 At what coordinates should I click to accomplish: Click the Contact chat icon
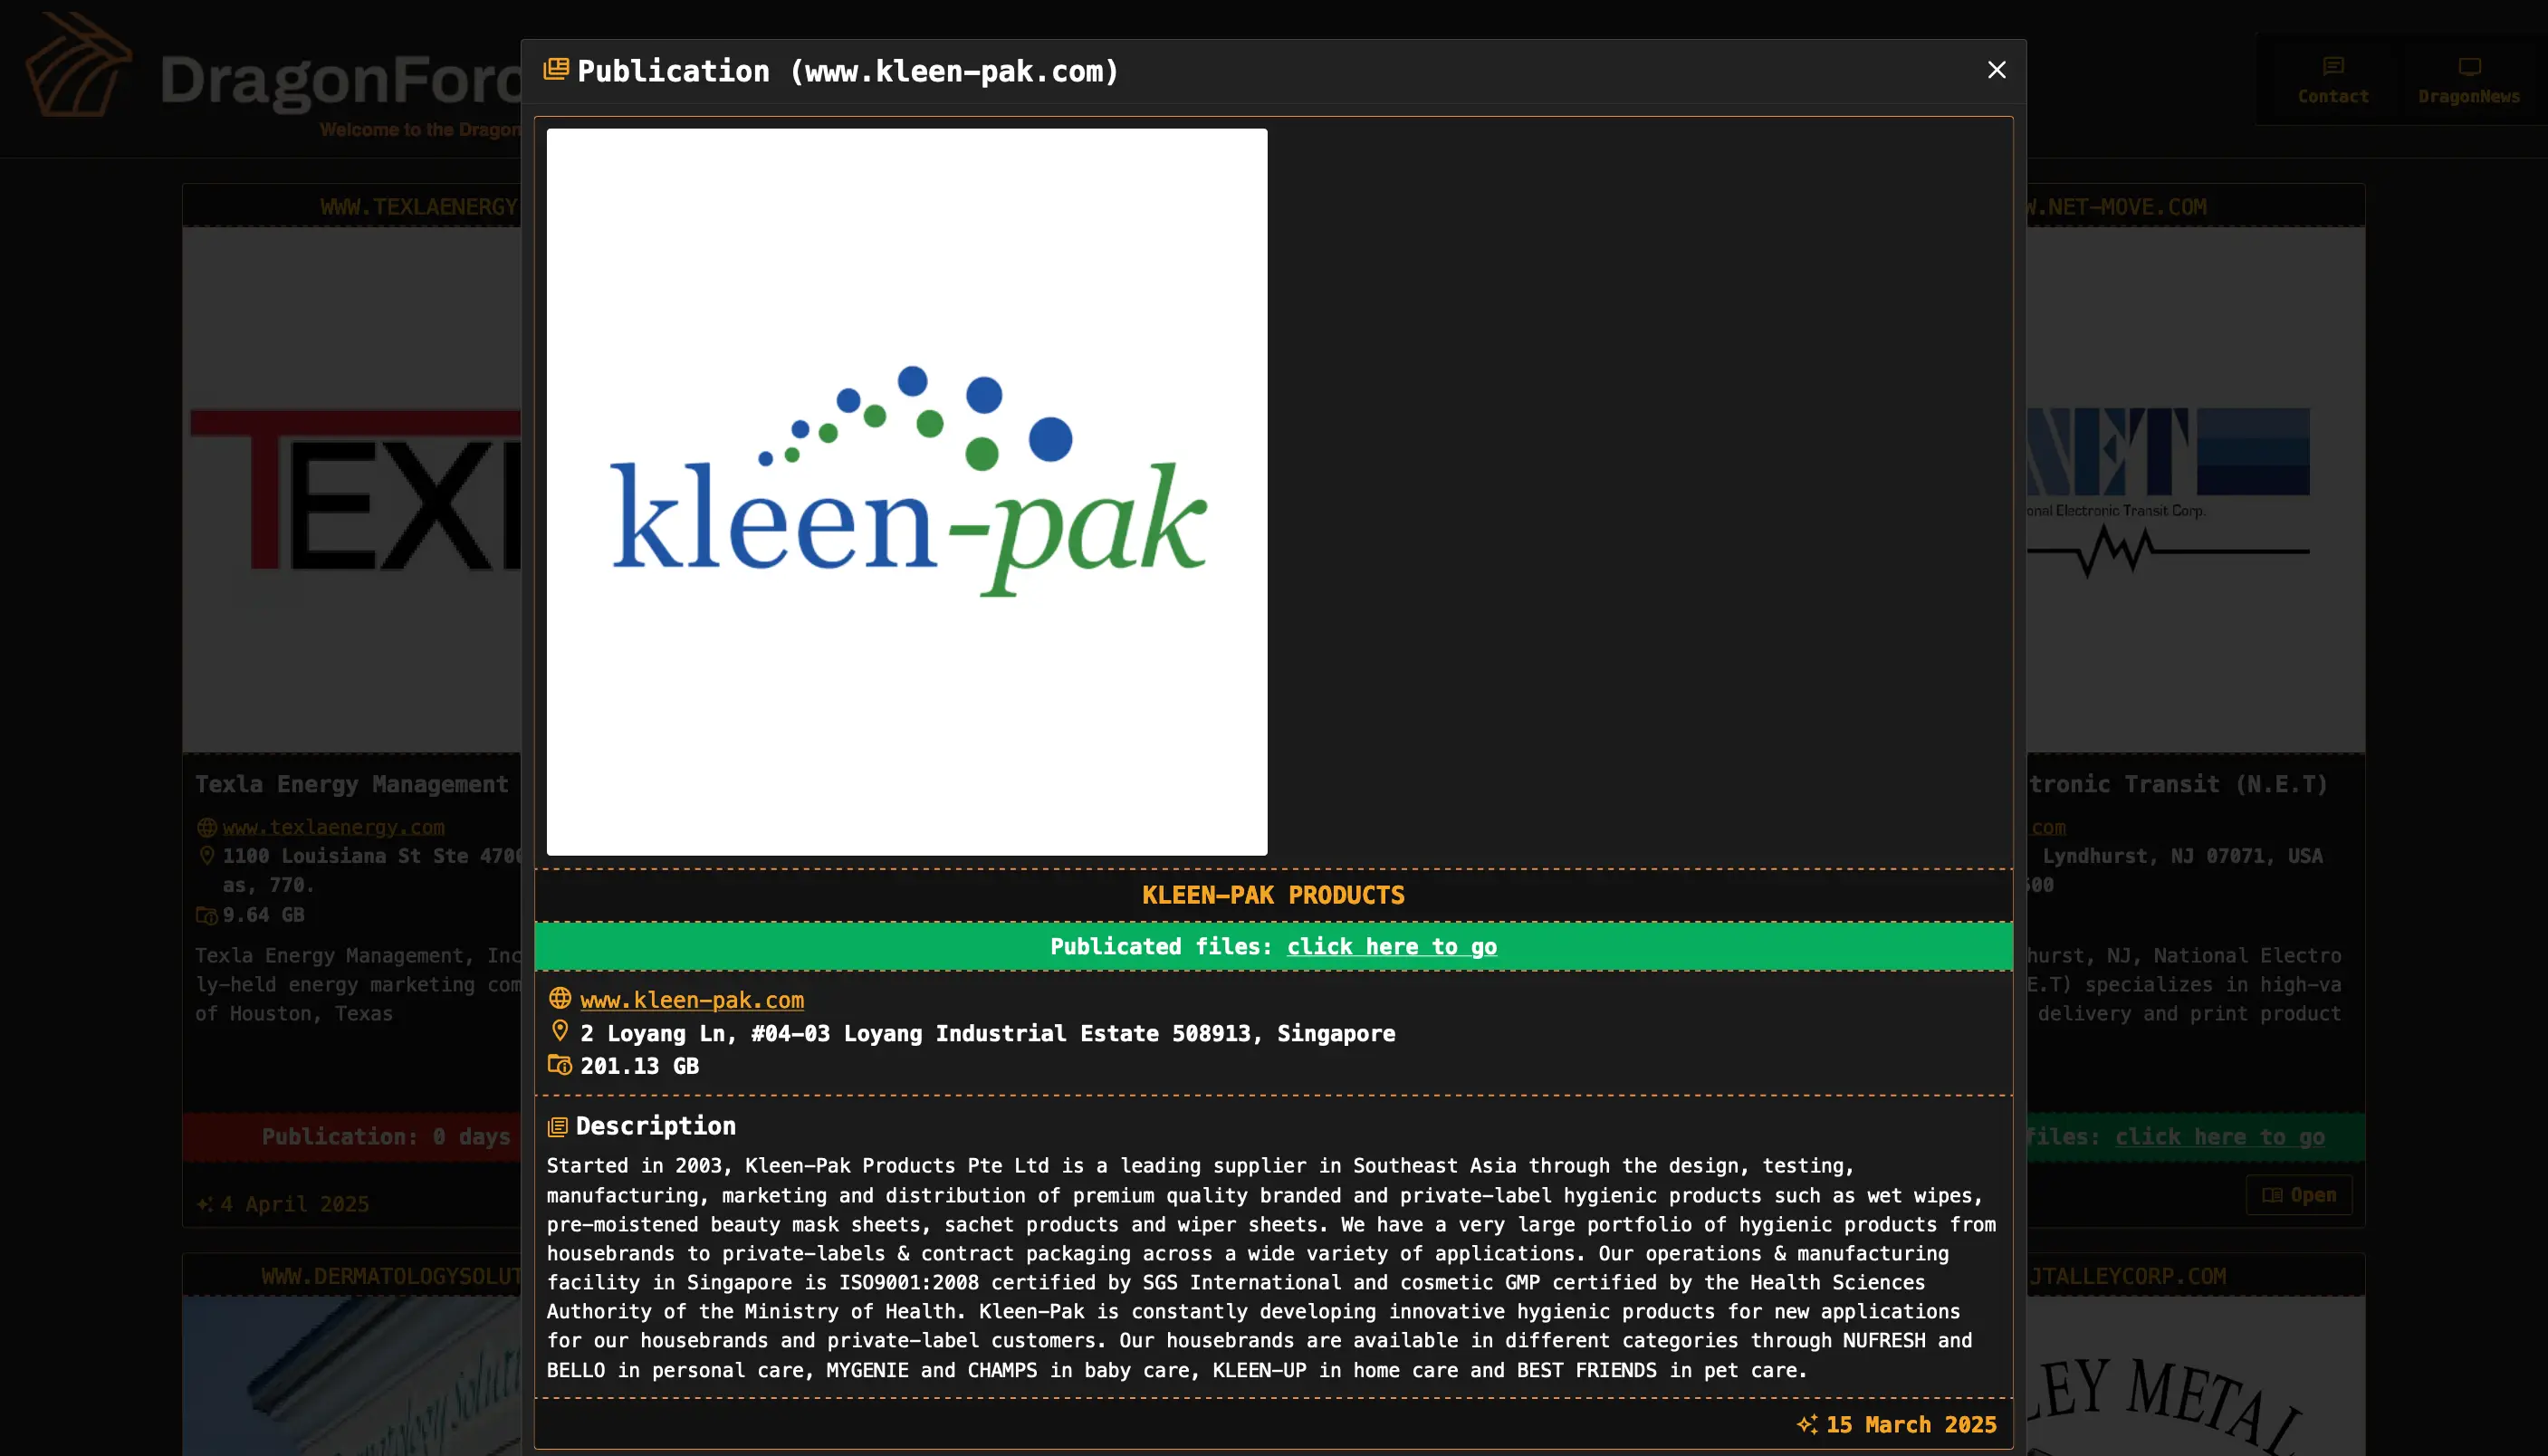[2333, 67]
